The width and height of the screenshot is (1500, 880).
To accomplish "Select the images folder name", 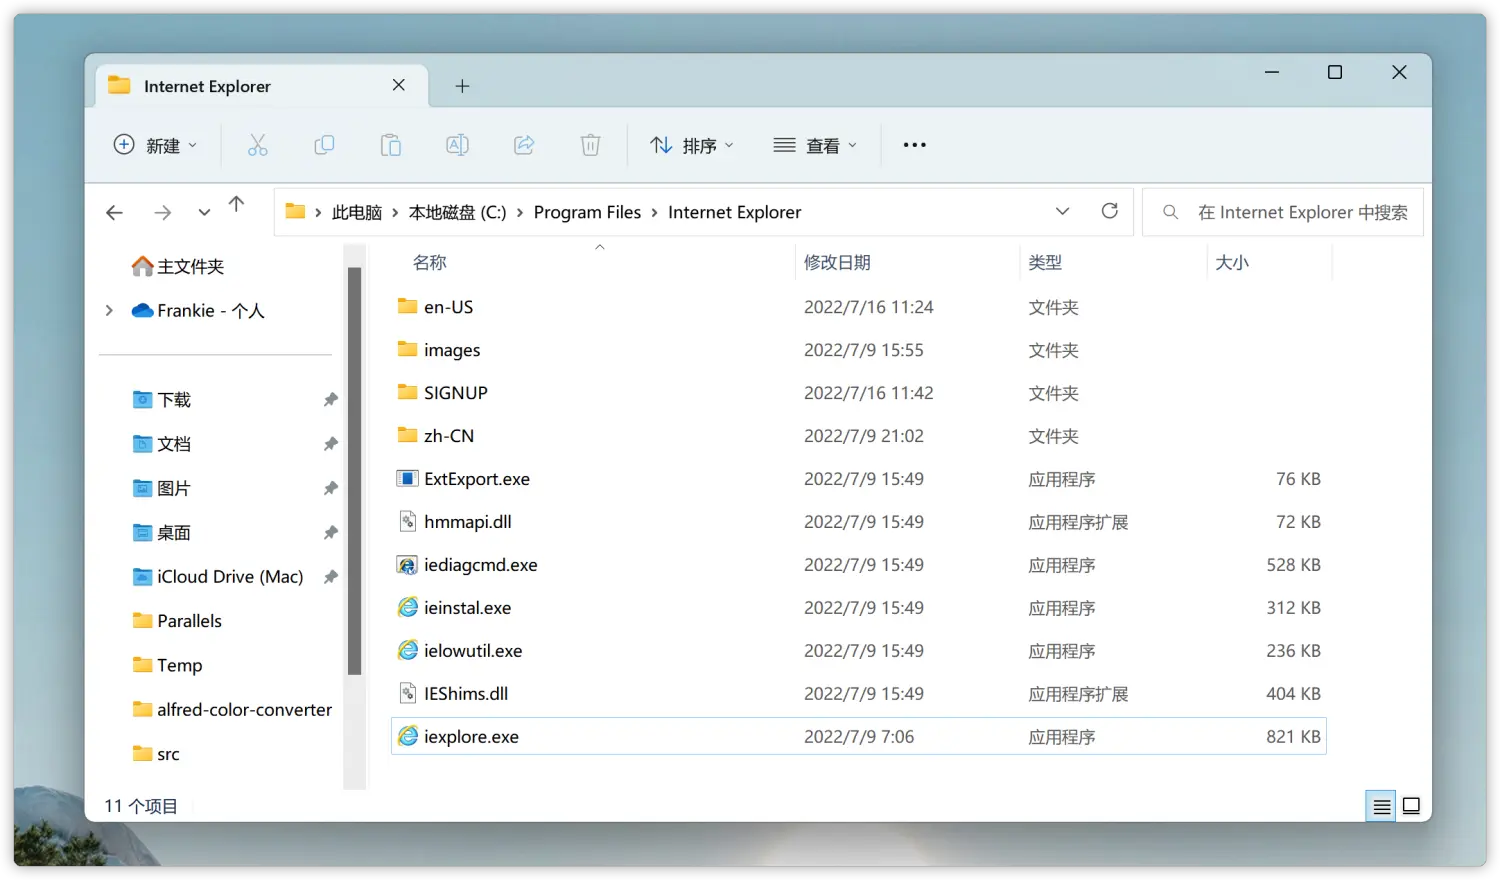I will point(452,350).
